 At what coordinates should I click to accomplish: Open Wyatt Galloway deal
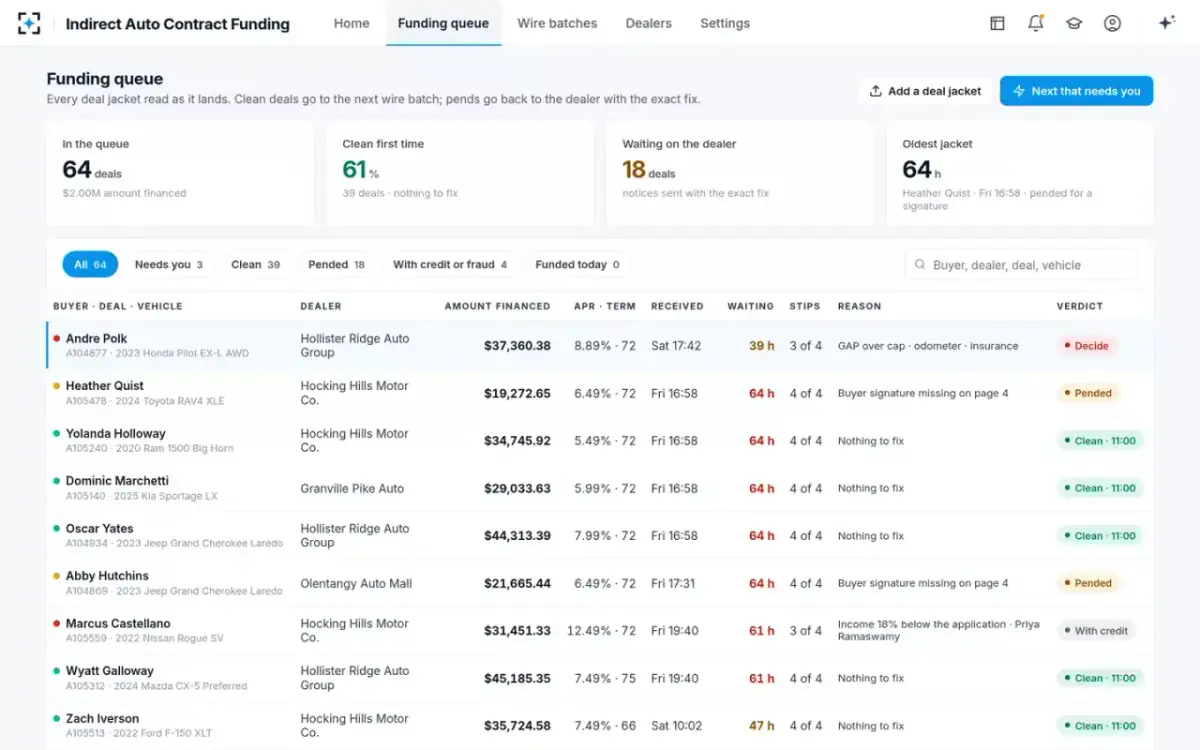(600, 678)
